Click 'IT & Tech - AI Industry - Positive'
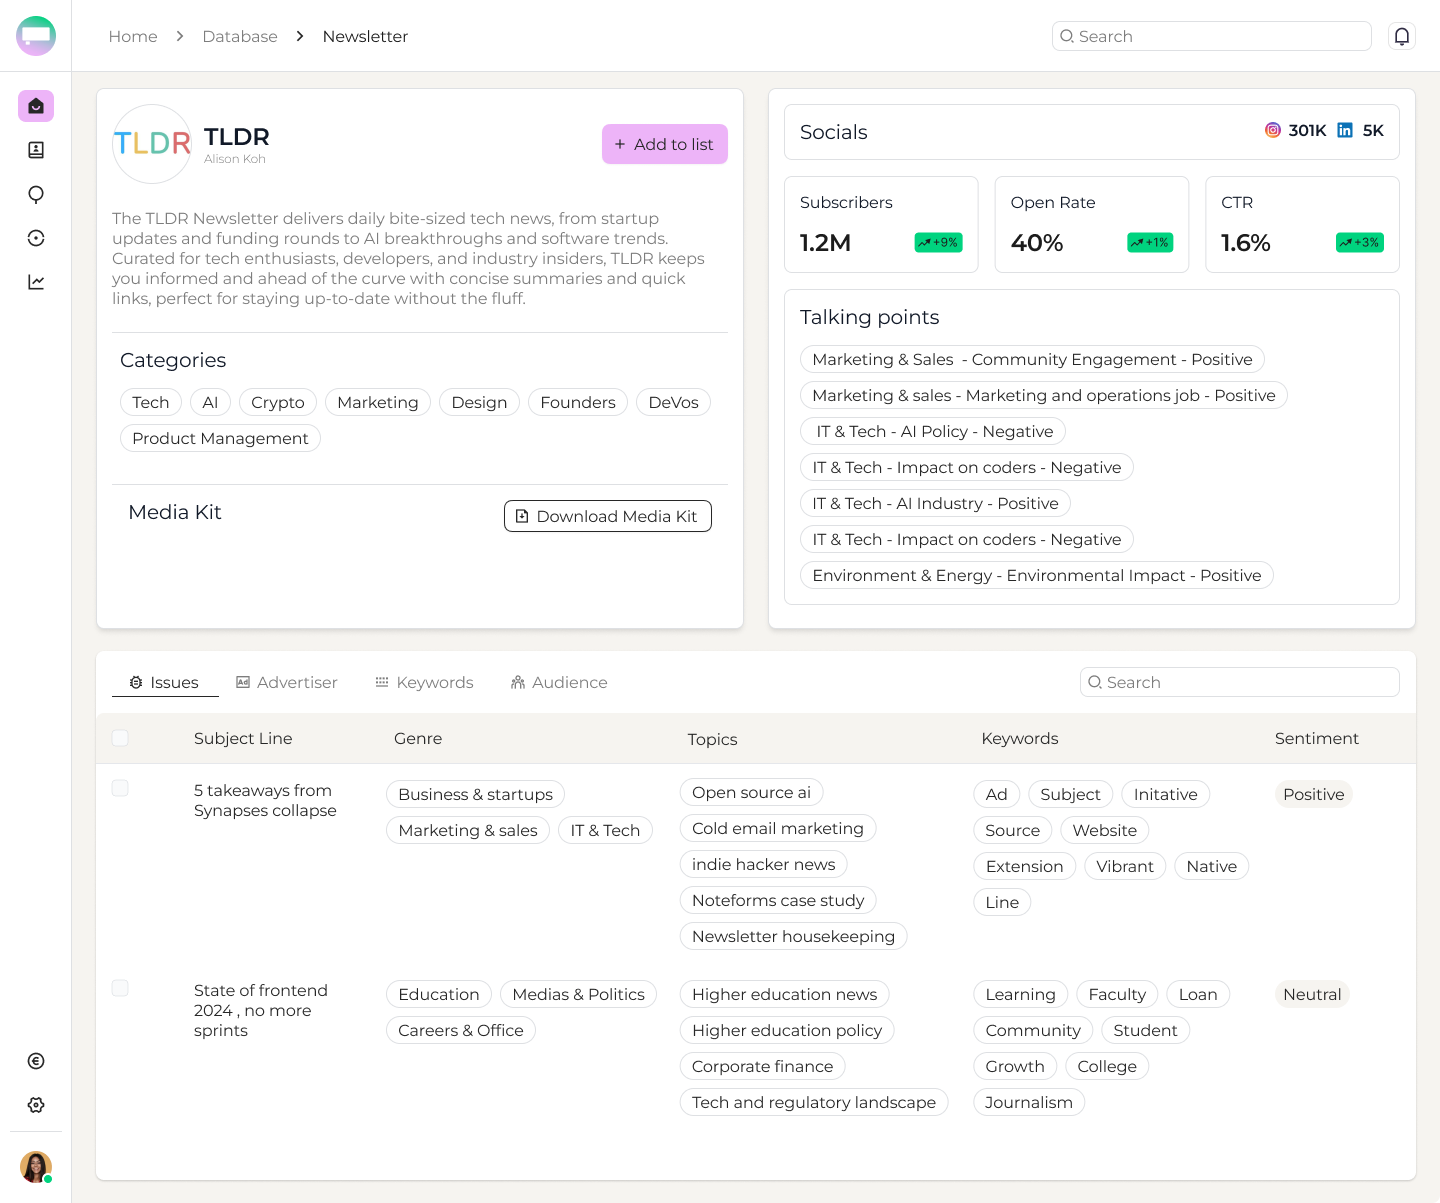This screenshot has width=1440, height=1203. point(935,503)
